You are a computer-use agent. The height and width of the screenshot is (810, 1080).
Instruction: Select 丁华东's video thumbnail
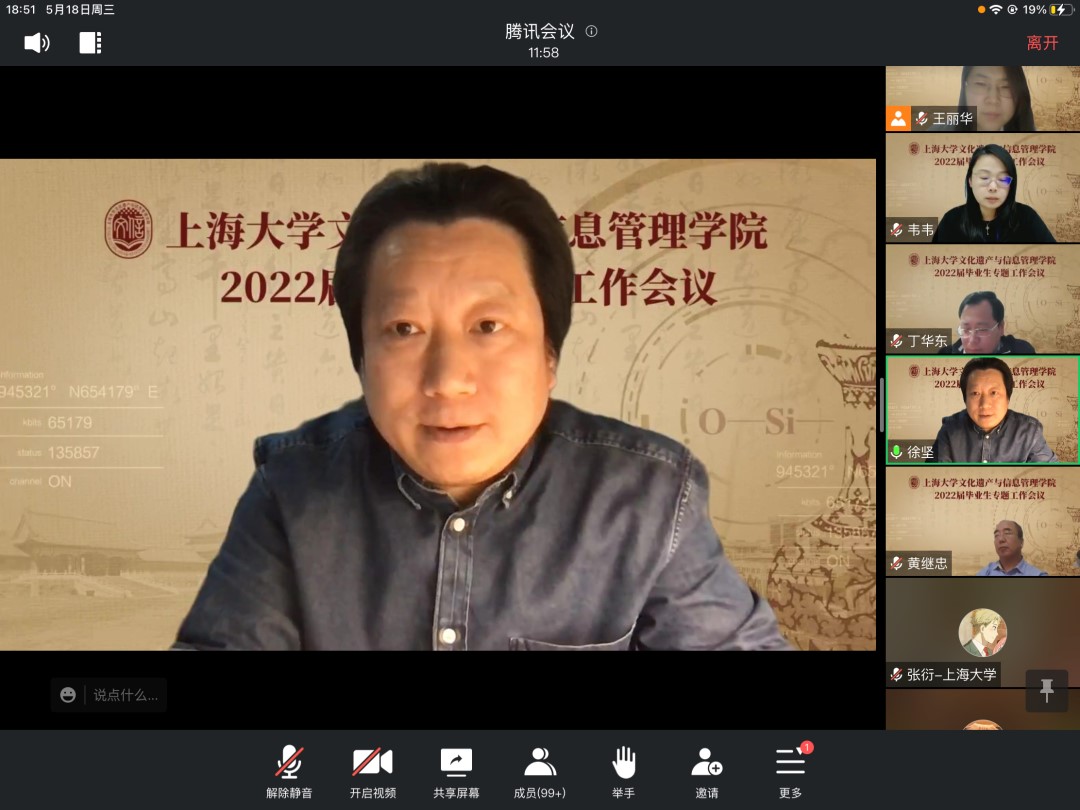click(x=982, y=299)
